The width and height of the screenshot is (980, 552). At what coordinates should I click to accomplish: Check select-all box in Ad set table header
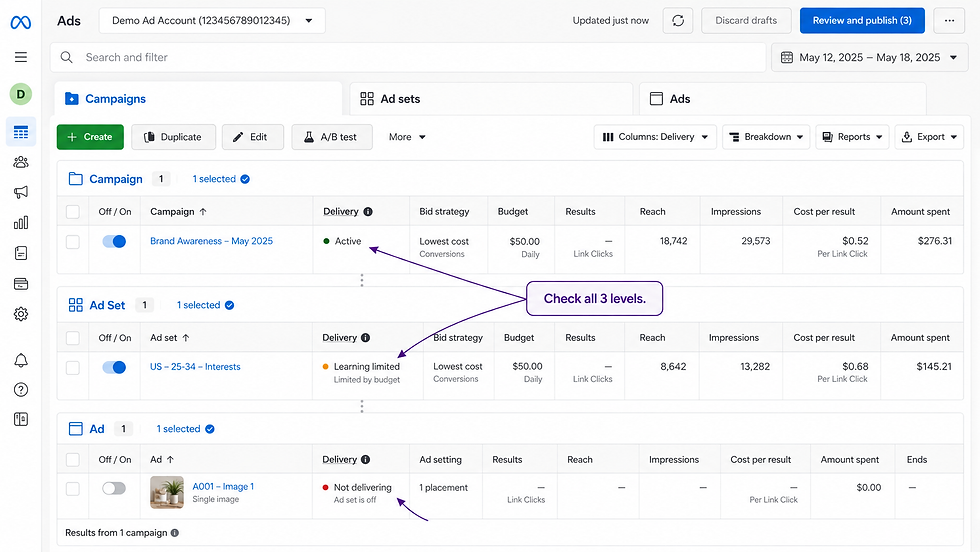click(x=73, y=338)
